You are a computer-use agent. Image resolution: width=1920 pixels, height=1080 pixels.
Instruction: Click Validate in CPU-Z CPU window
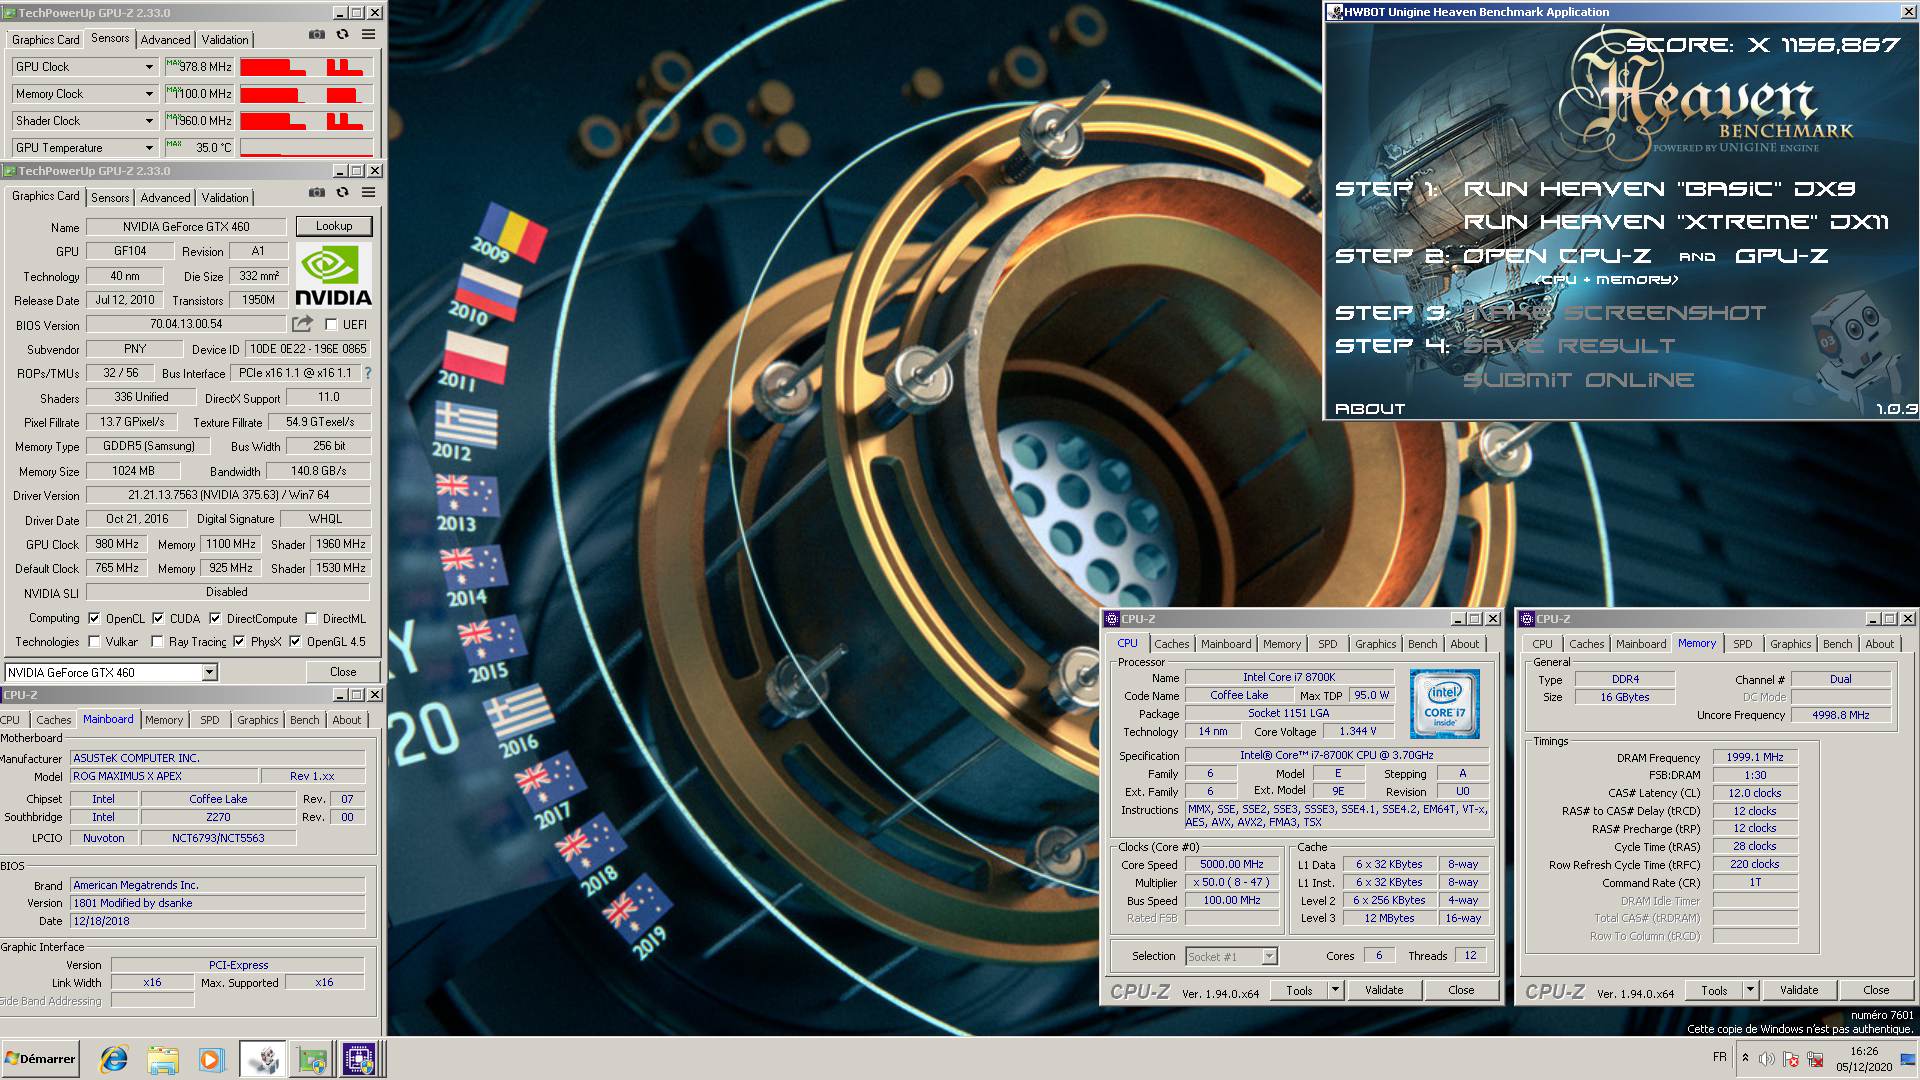coord(1384,990)
